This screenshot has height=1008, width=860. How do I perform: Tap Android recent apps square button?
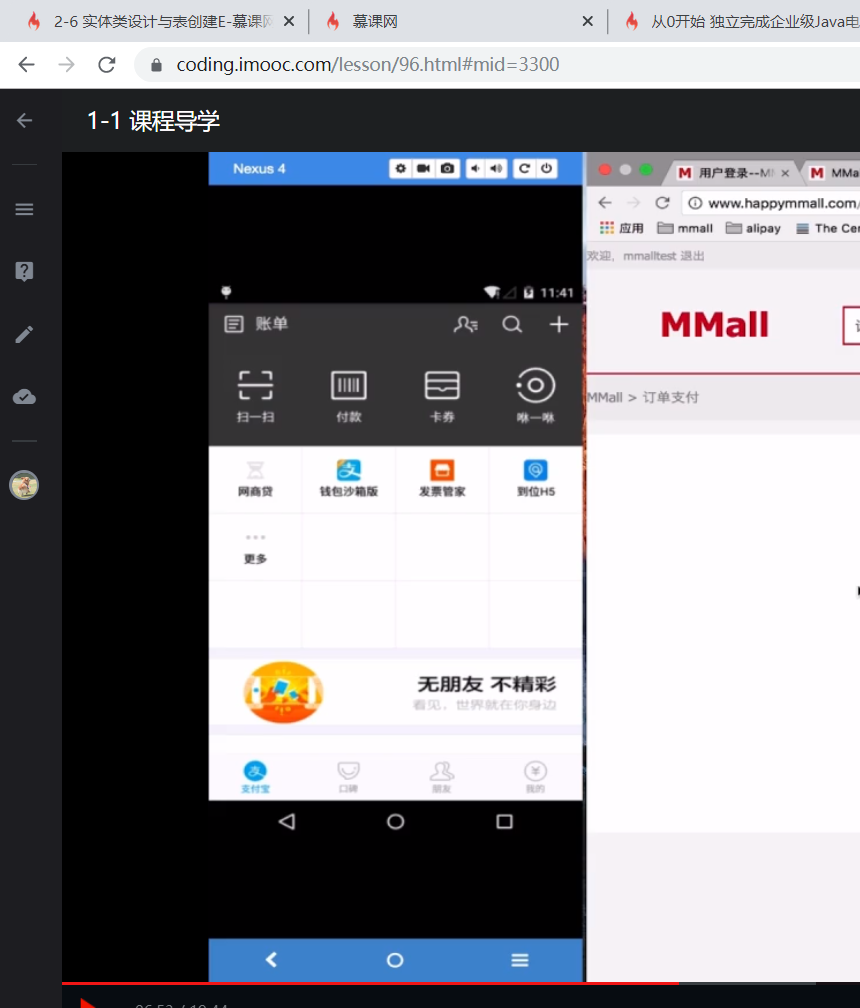coord(505,822)
